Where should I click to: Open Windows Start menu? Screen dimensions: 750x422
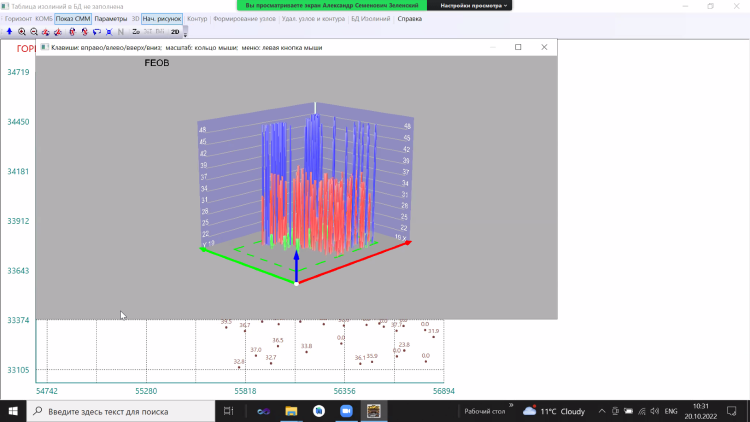(x=15, y=411)
